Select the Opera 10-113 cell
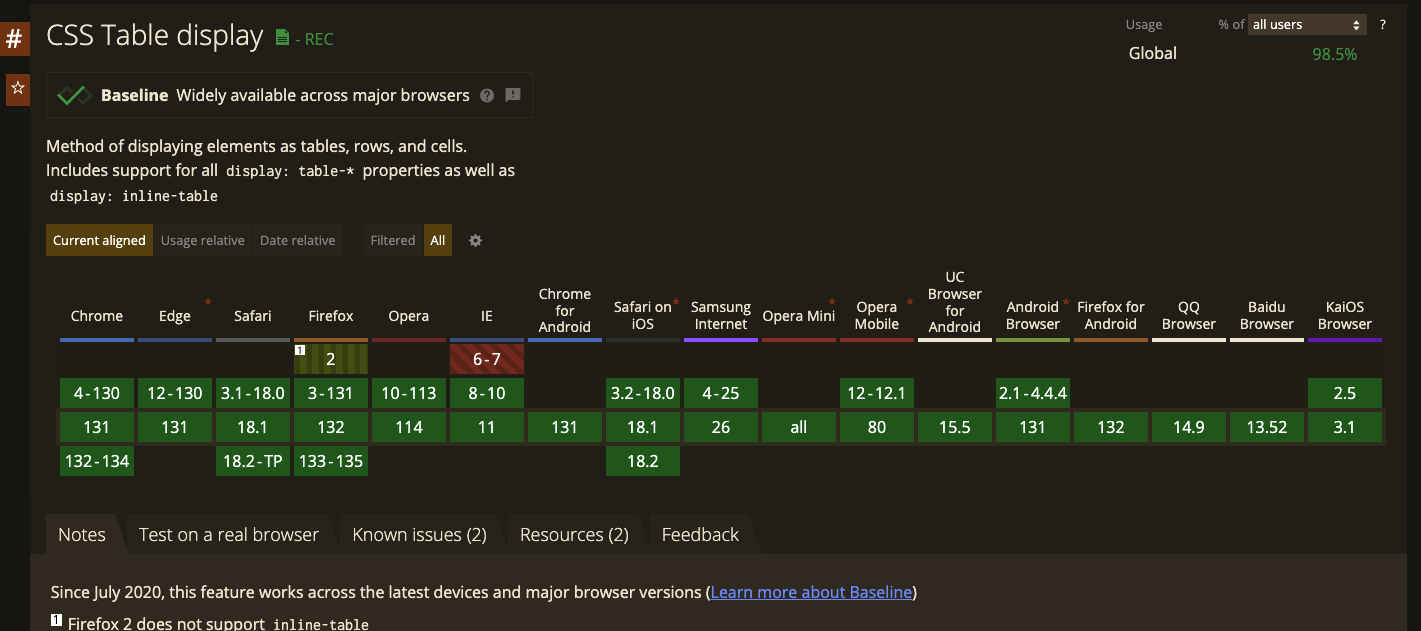This screenshot has height=631, width=1421. pos(409,393)
